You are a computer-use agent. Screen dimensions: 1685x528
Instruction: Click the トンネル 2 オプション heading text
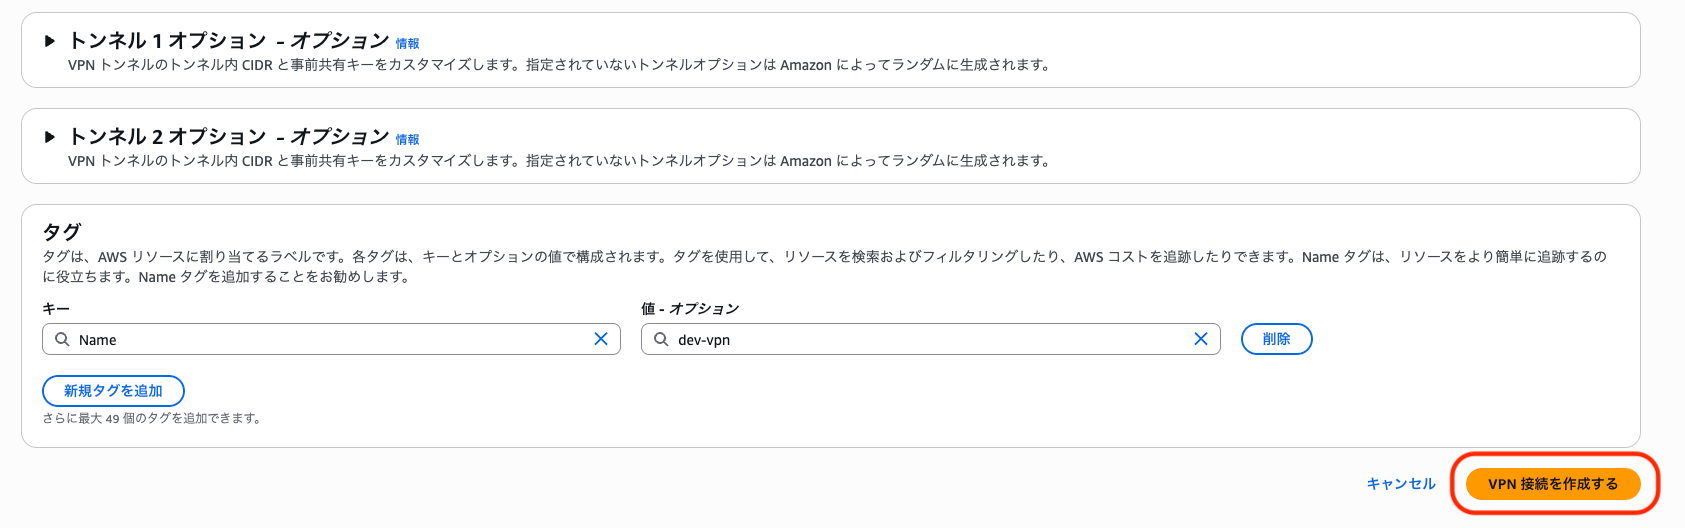pyautogui.click(x=228, y=136)
